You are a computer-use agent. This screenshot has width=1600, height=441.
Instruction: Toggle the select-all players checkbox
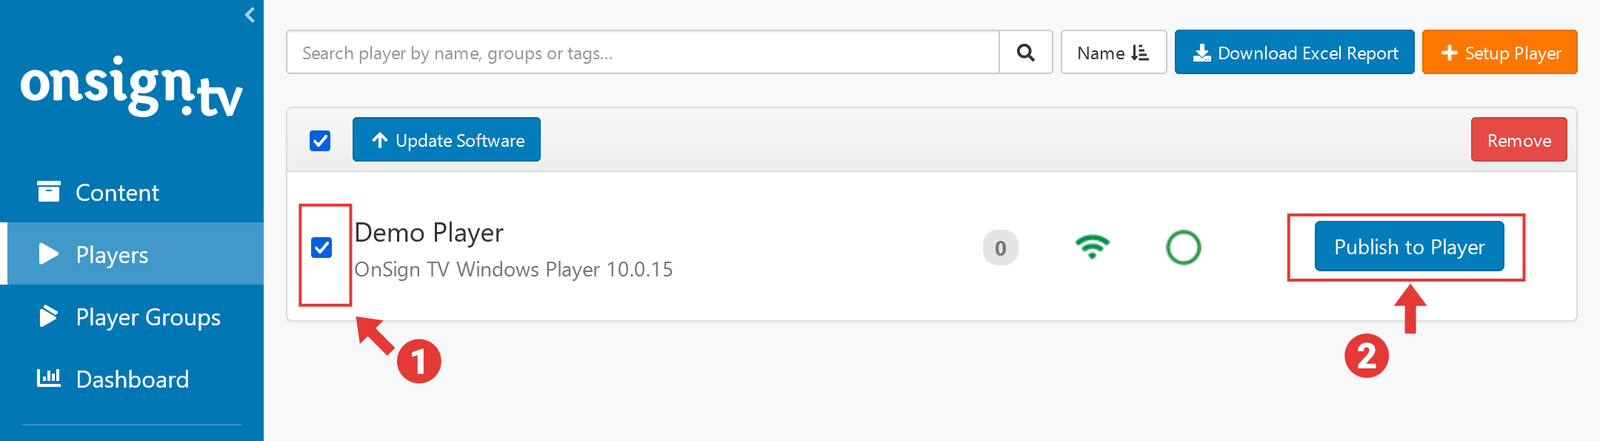tap(320, 141)
